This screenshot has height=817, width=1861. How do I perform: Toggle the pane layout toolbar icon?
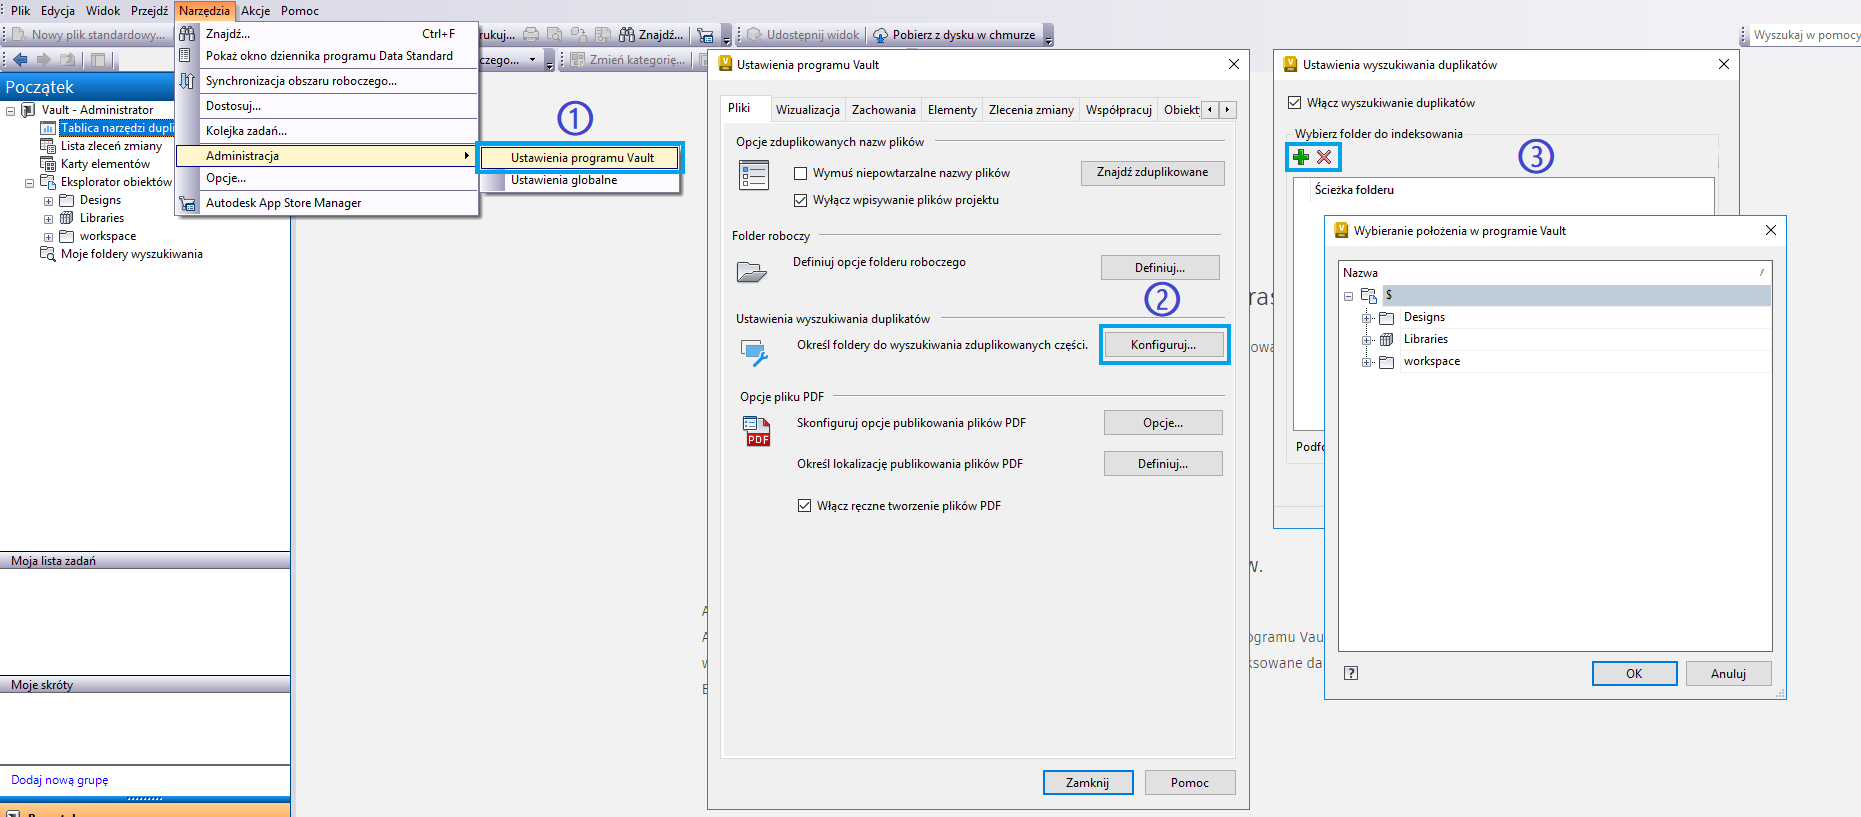(x=100, y=60)
